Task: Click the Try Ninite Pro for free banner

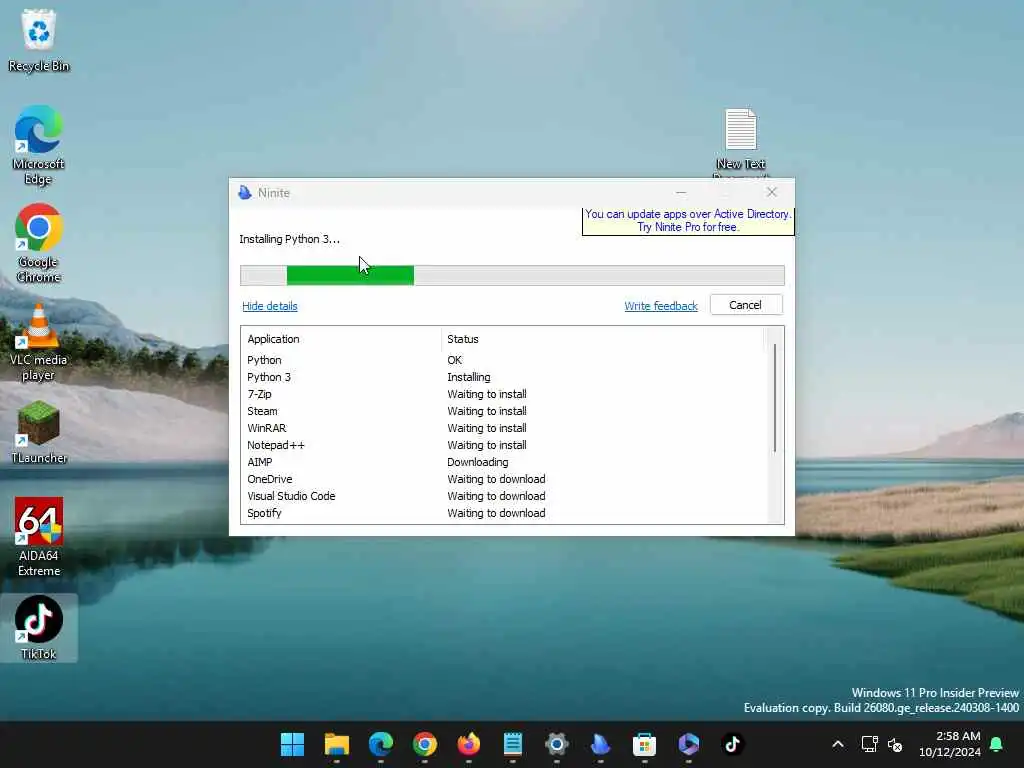Action: 688,221
